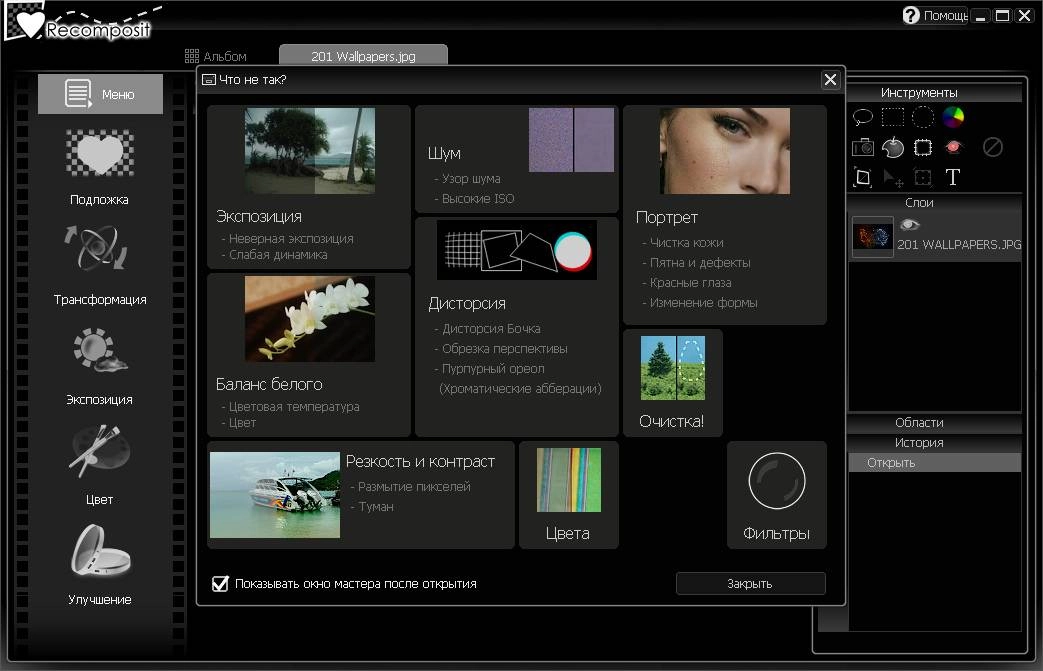Screen dimensions: 1043x671
Task: Open the color wheel tool
Action: pyautogui.click(x=953, y=117)
